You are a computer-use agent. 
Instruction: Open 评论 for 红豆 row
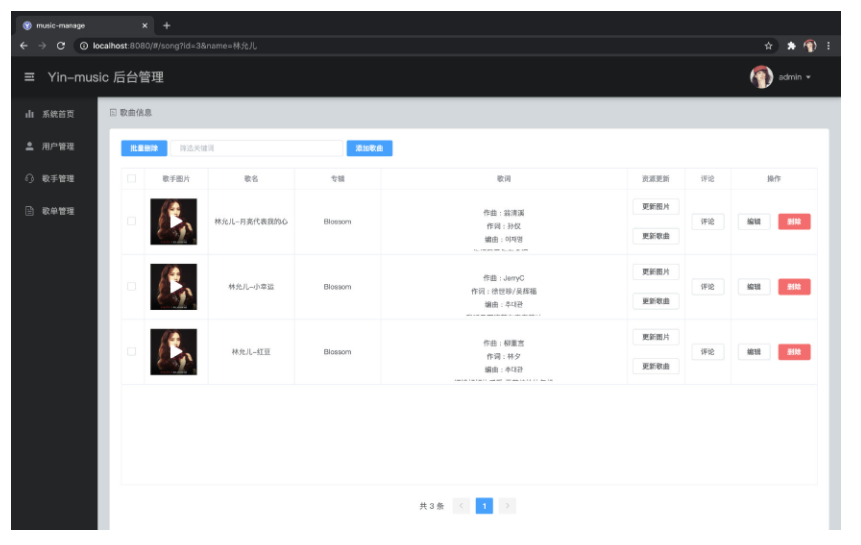tap(707, 352)
